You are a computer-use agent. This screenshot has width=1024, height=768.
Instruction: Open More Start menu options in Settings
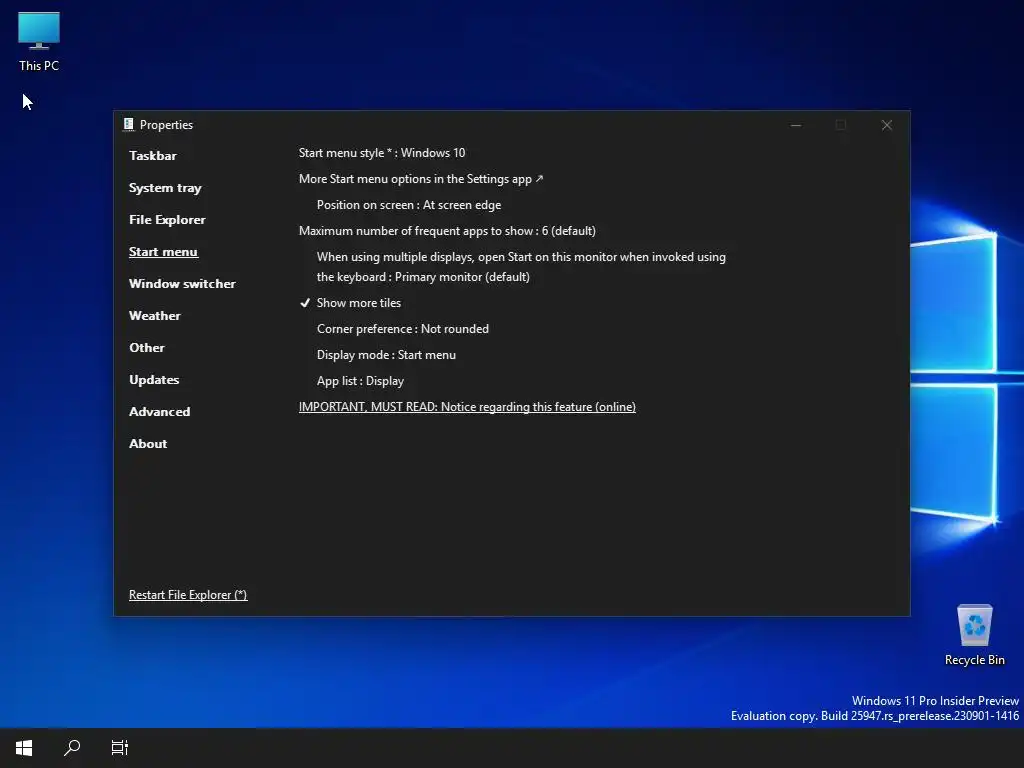pyautogui.click(x=421, y=179)
